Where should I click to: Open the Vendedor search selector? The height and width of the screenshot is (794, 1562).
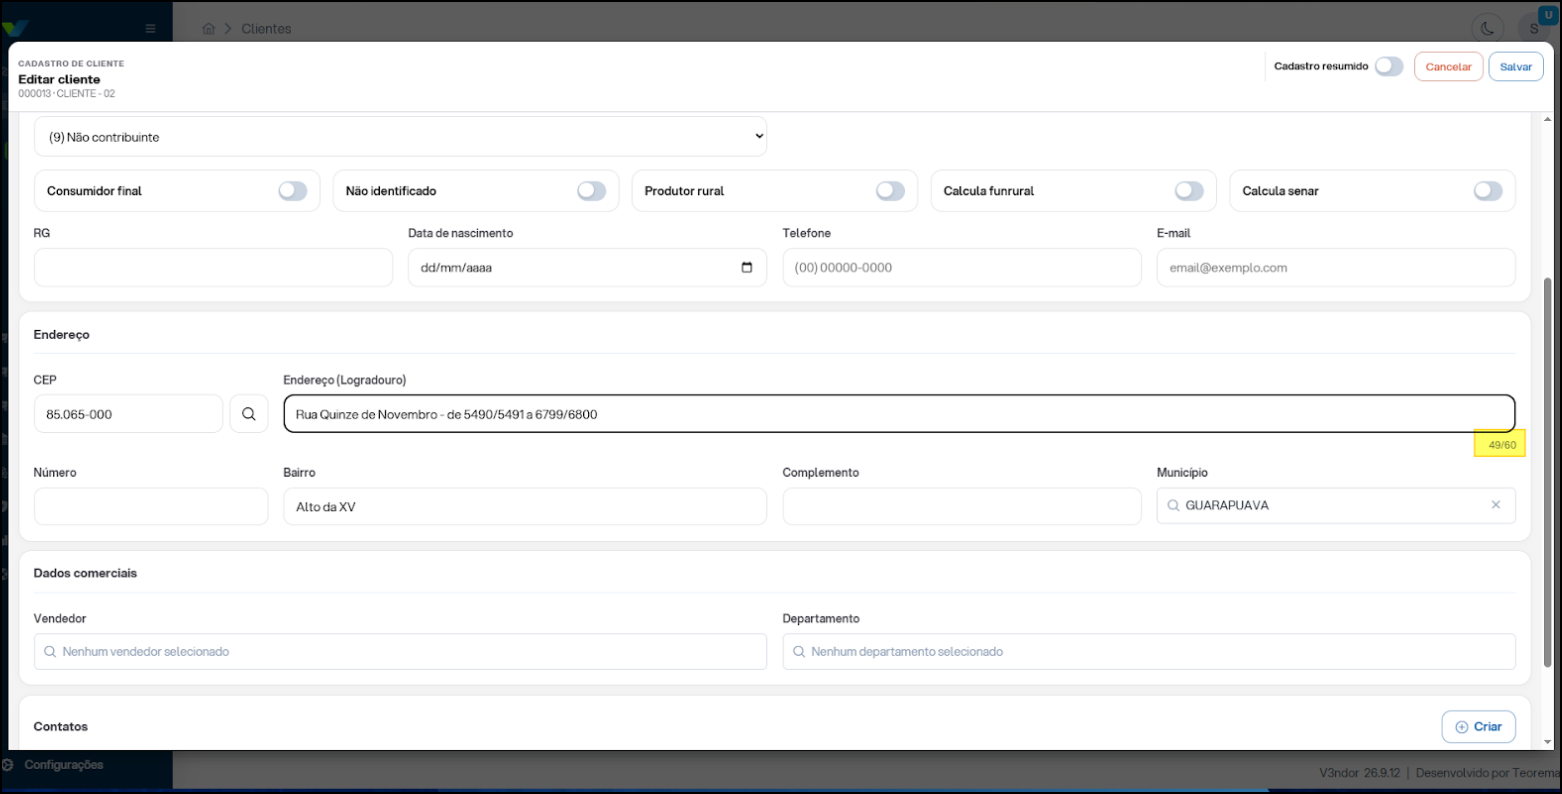(x=400, y=651)
